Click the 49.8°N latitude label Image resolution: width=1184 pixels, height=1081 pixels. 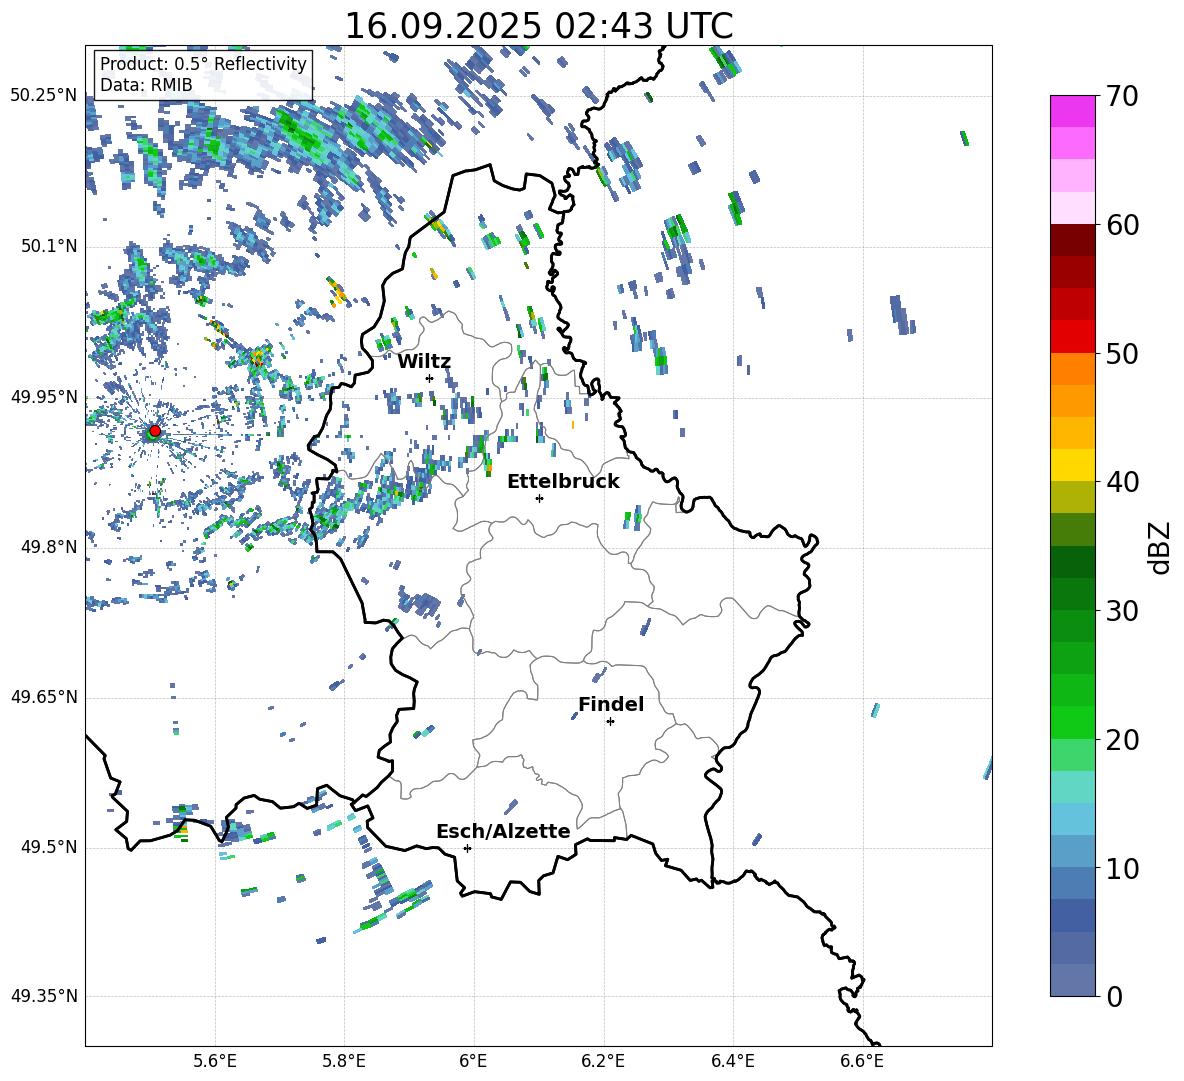(49, 547)
